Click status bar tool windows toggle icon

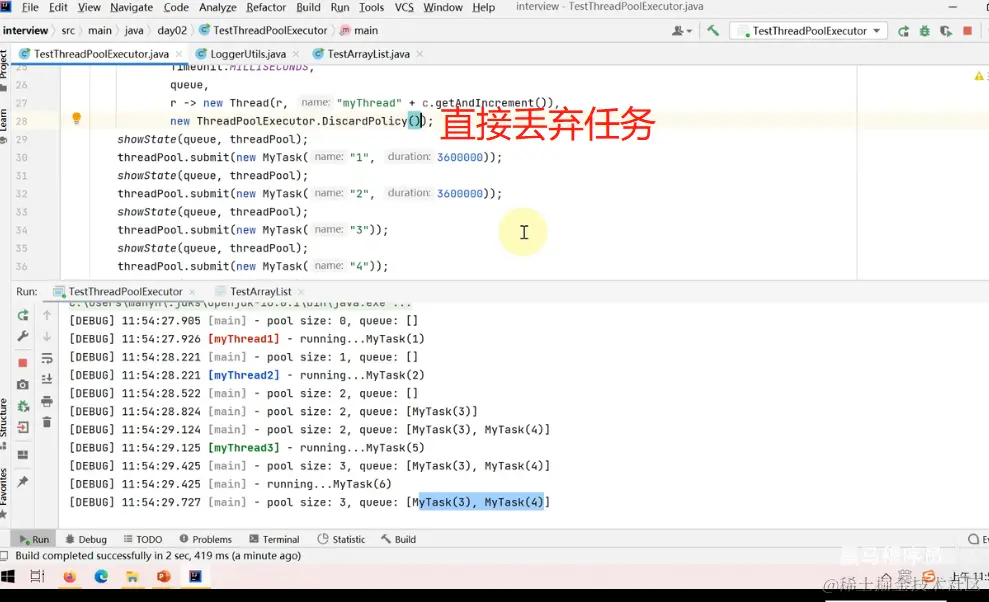(x=4, y=556)
